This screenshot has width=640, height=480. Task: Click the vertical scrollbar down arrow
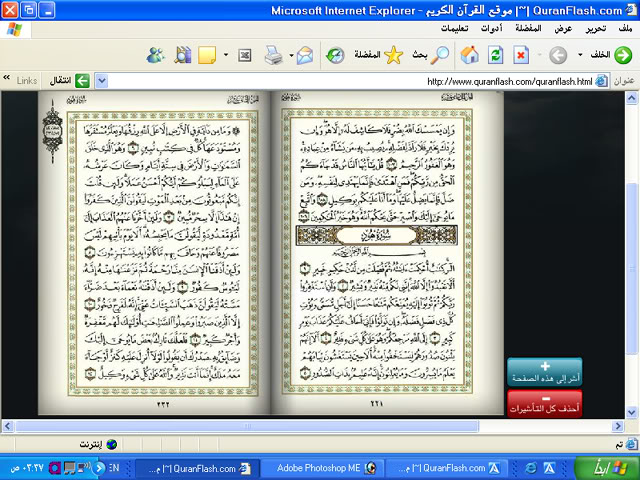pyautogui.click(x=631, y=412)
